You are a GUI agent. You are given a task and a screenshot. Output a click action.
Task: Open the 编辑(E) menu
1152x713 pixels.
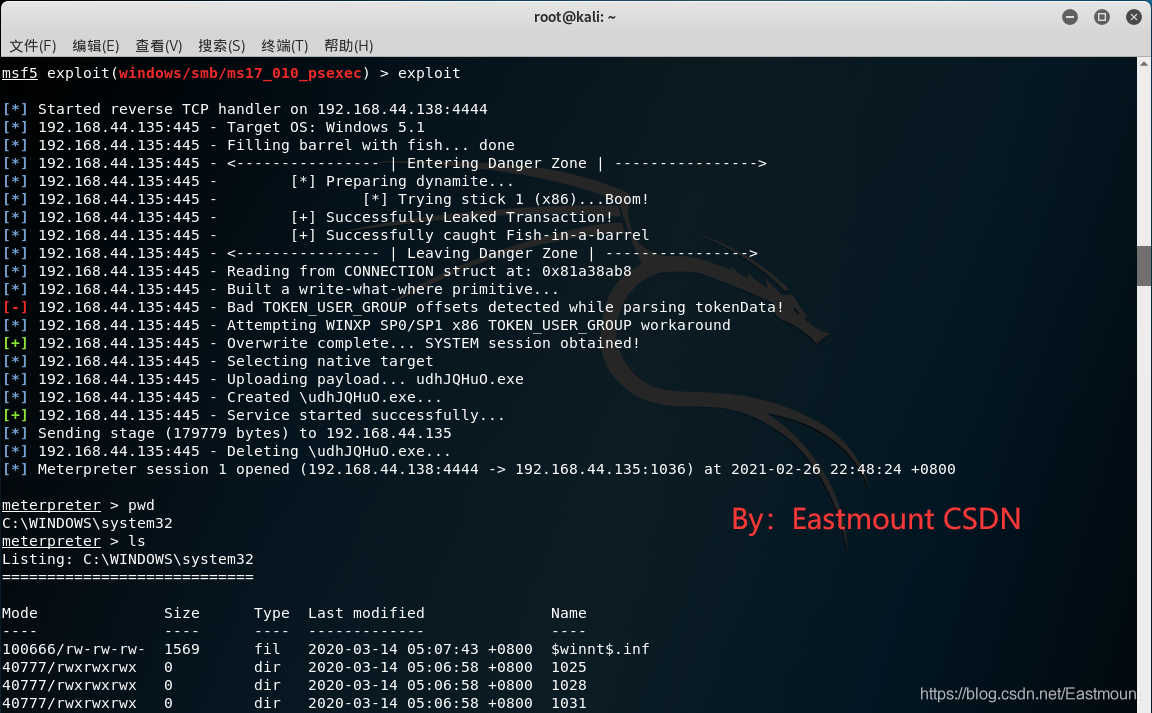[x=96, y=46]
